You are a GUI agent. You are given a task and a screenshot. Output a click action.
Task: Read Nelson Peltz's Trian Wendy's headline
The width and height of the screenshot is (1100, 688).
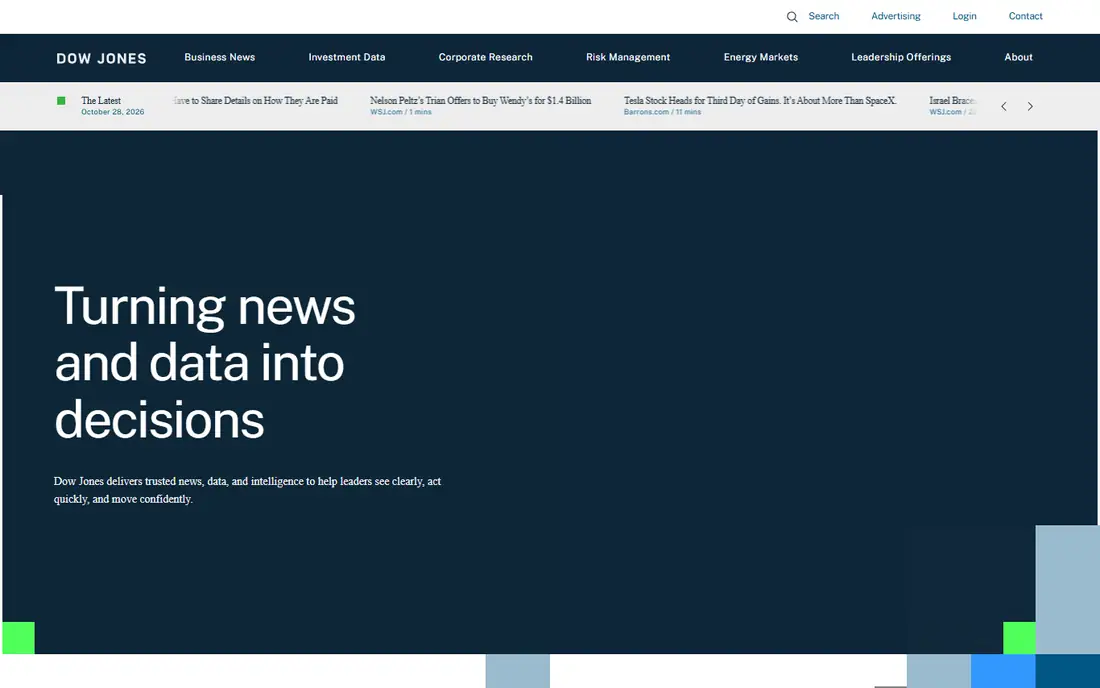(x=481, y=101)
